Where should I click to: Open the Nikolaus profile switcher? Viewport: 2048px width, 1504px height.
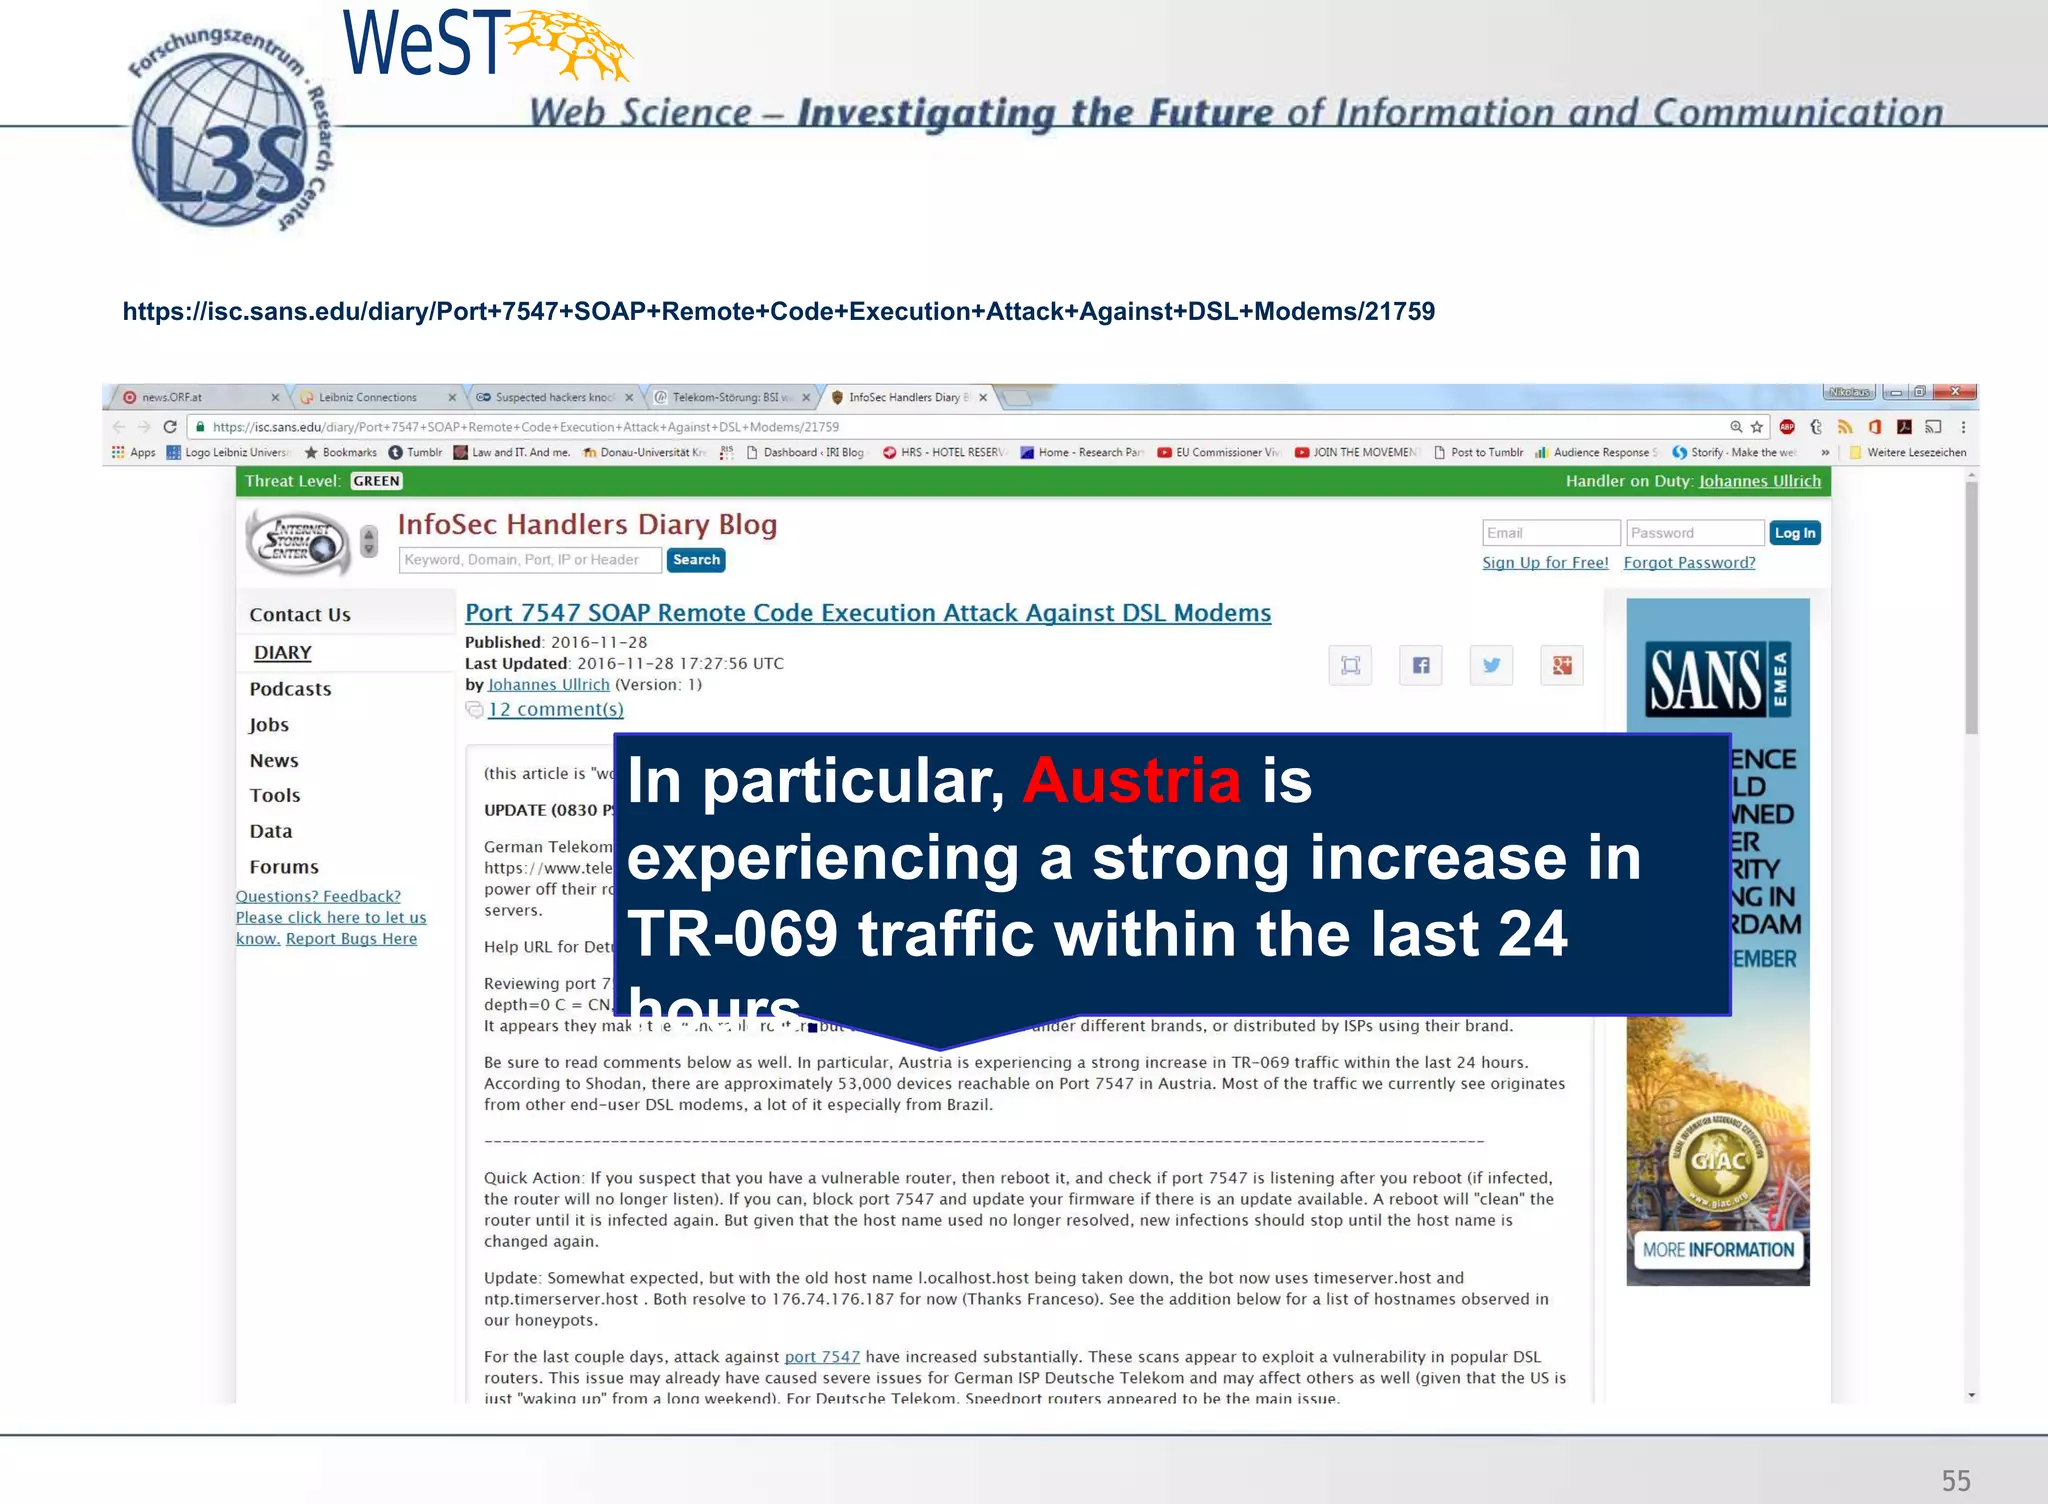(x=1848, y=392)
